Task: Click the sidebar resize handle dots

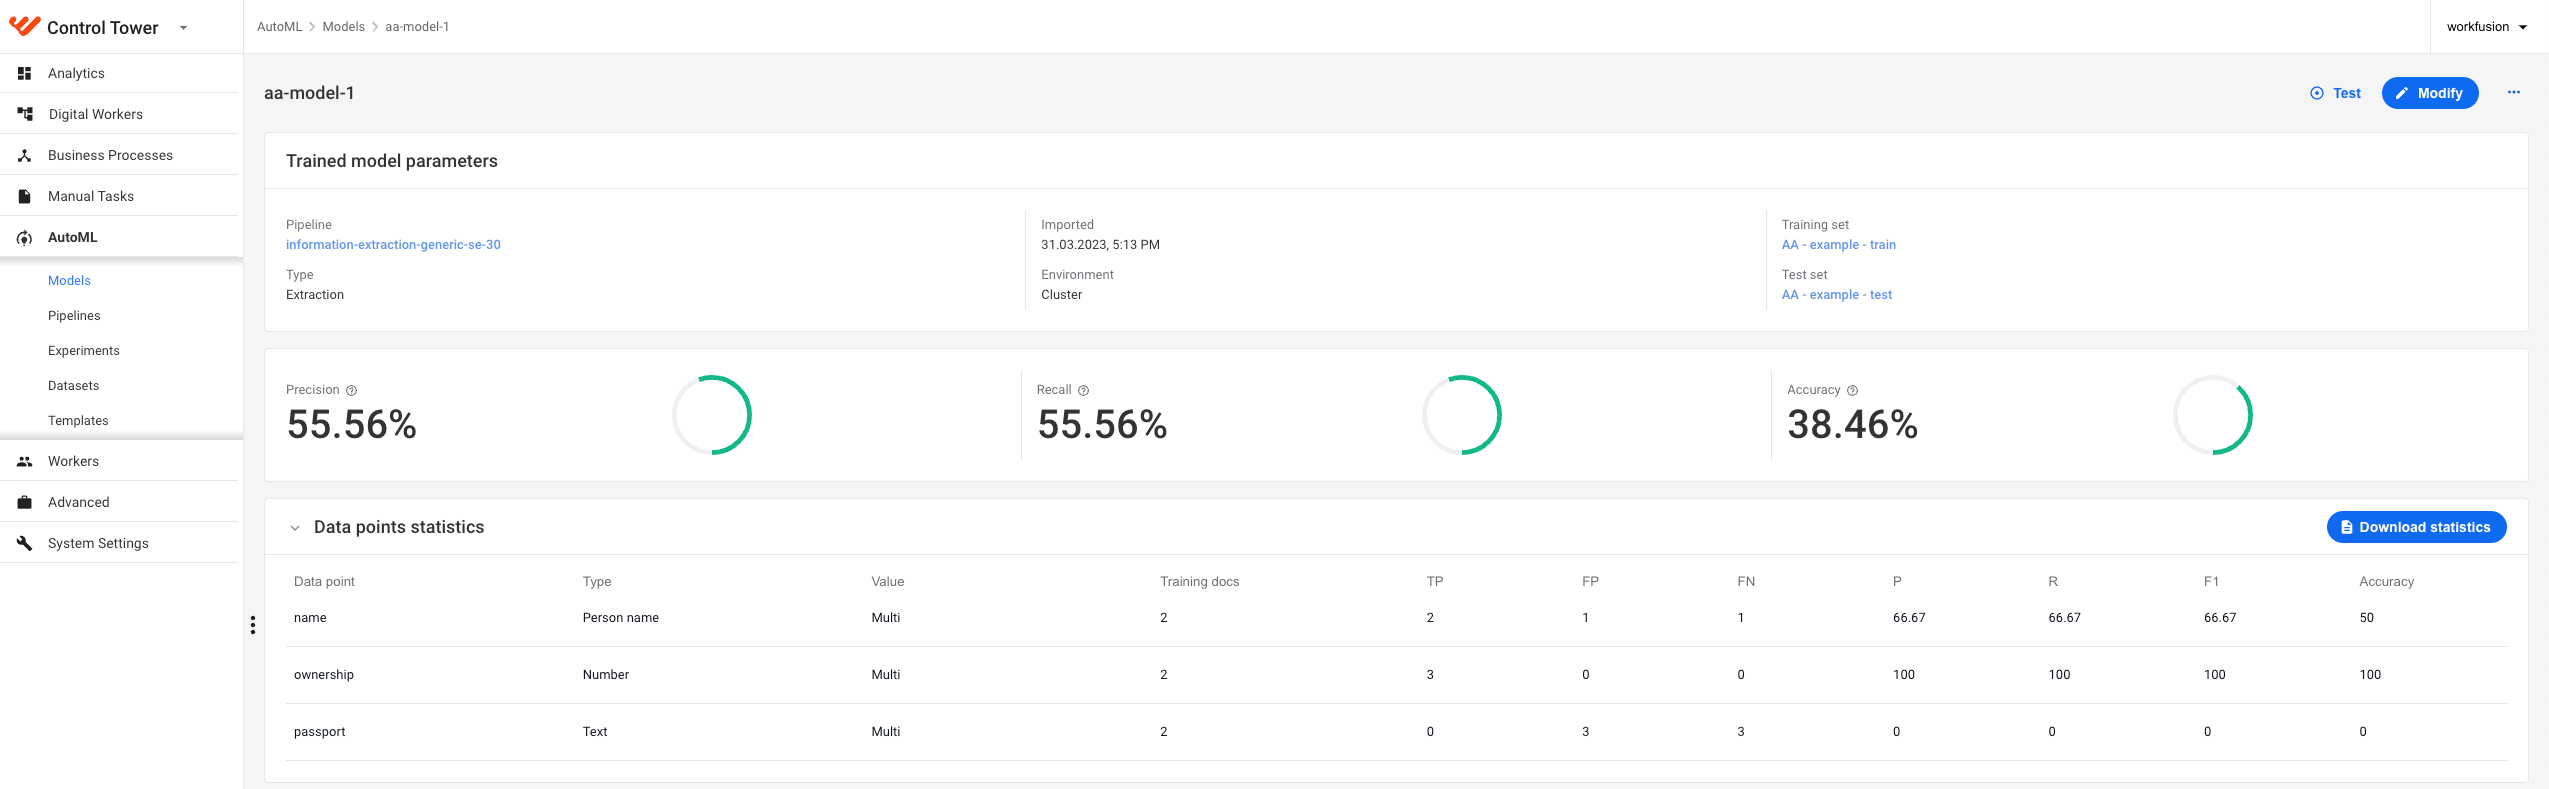Action: coord(253,625)
